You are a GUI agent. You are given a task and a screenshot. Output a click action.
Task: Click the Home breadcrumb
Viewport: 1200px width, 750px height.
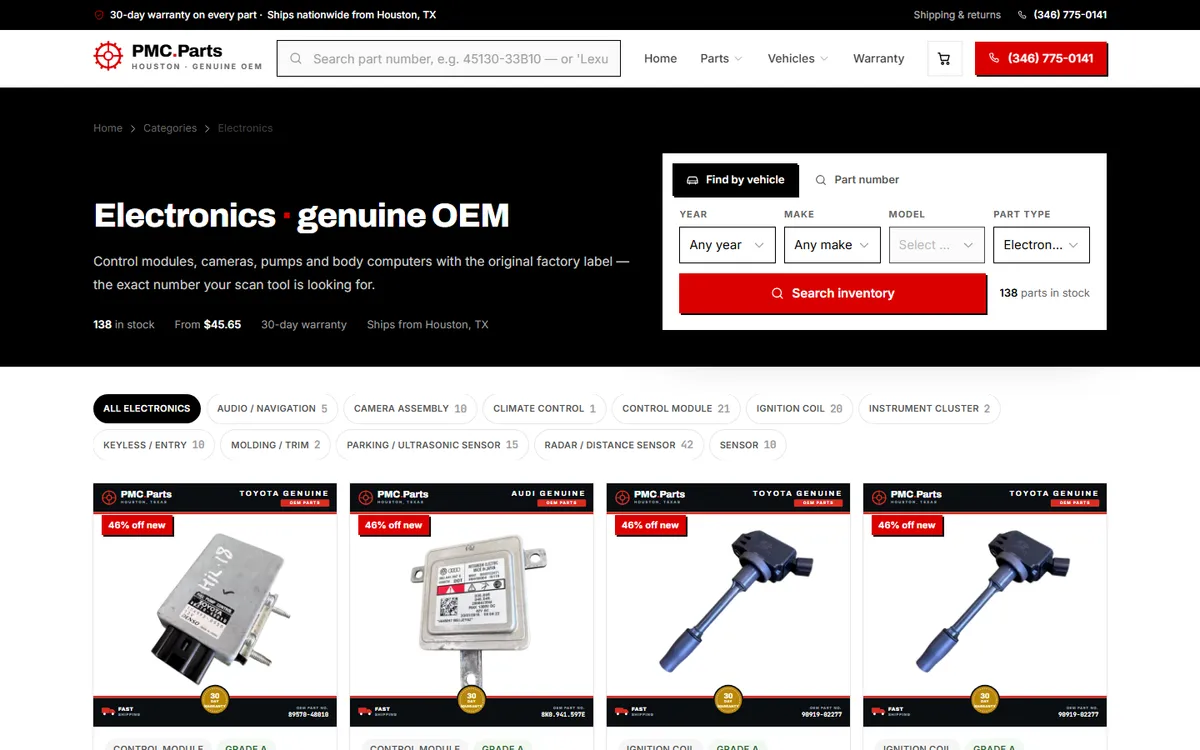coord(108,128)
